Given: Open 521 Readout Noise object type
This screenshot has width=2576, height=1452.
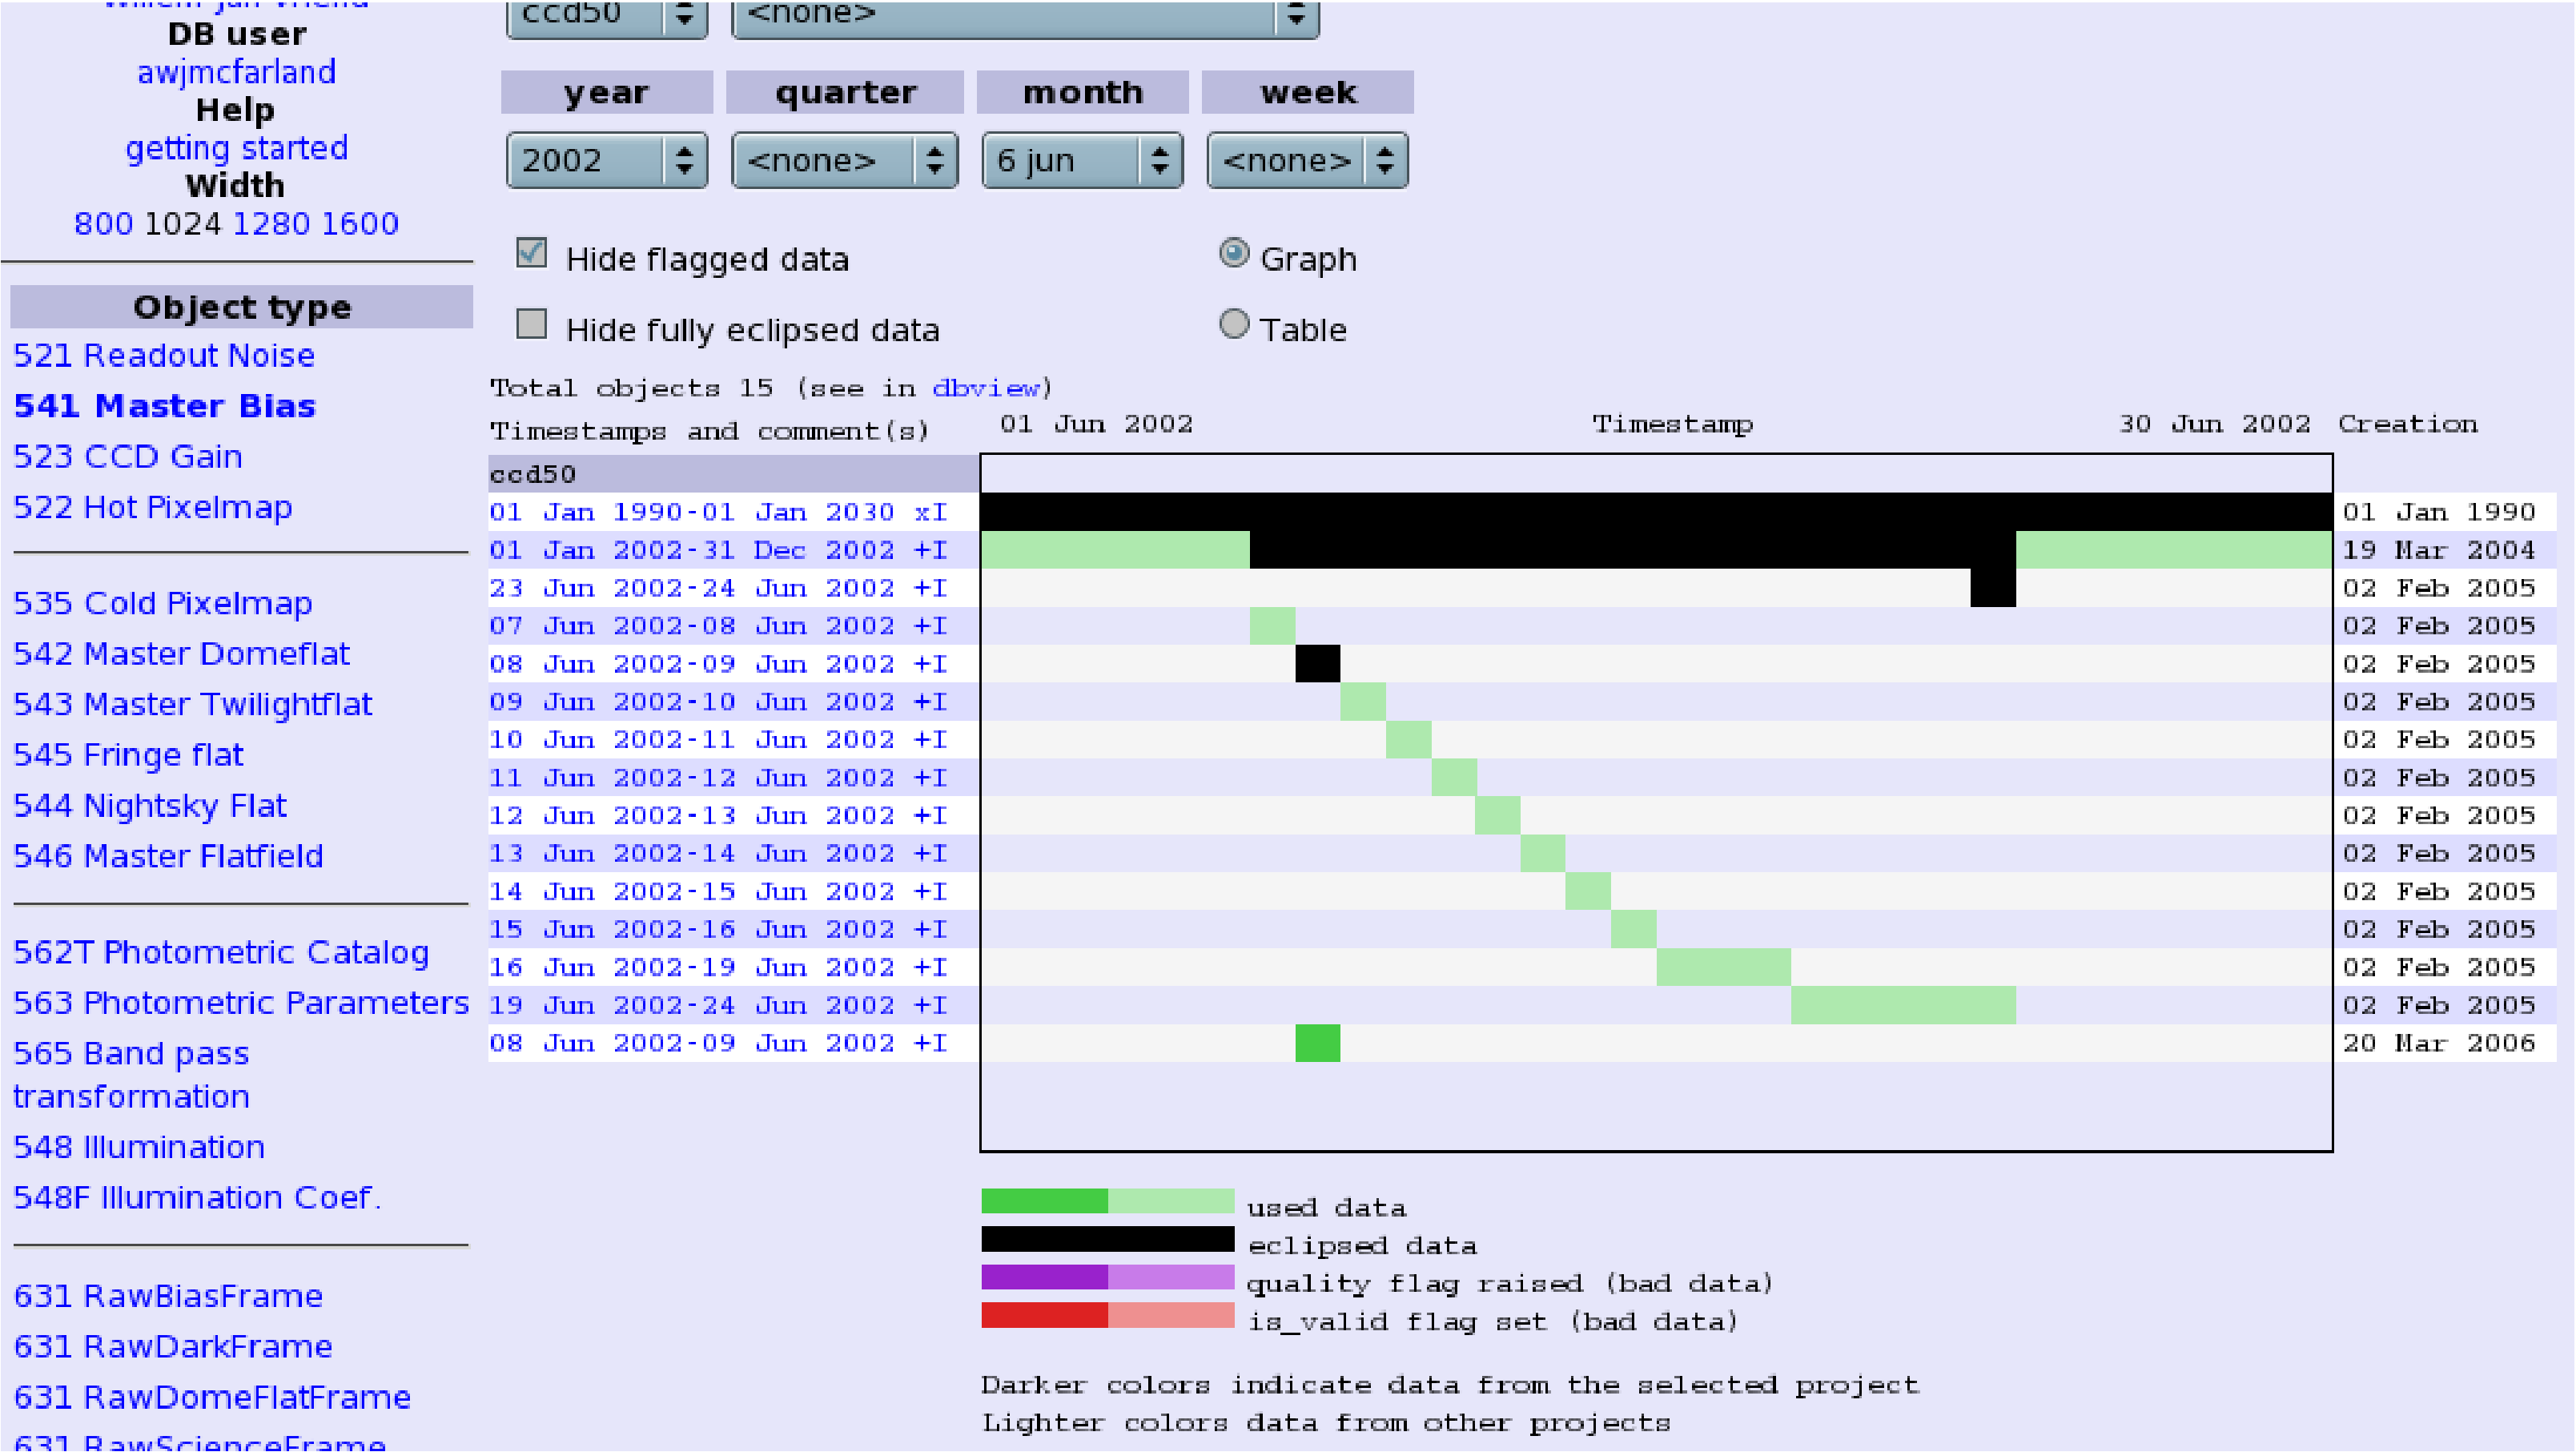Looking at the screenshot, I should click(x=164, y=355).
